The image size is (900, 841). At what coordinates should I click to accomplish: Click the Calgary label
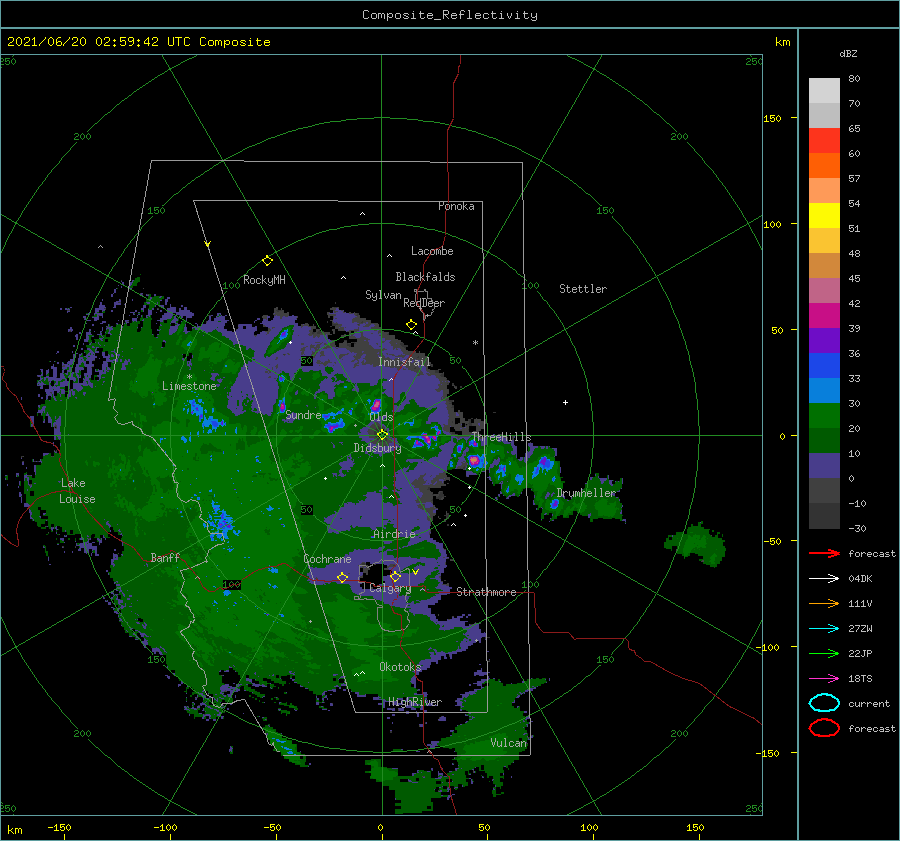(390, 588)
